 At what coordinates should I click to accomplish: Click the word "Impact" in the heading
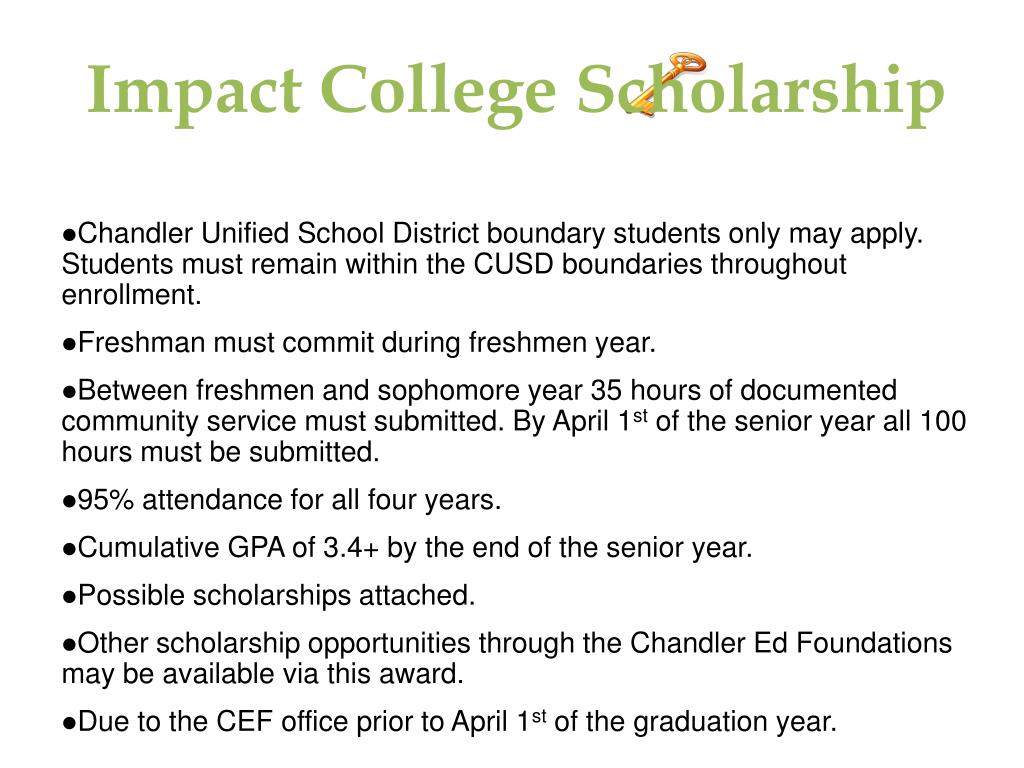(194, 92)
